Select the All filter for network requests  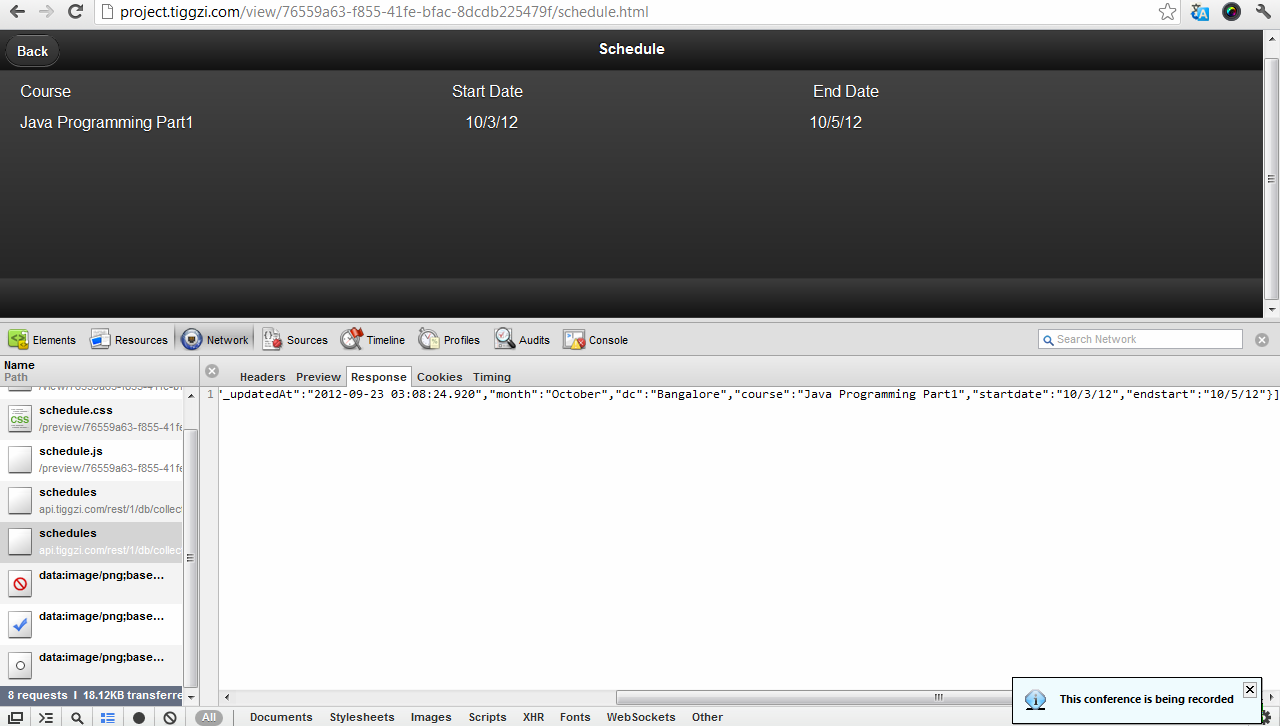pyautogui.click(x=208, y=717)
